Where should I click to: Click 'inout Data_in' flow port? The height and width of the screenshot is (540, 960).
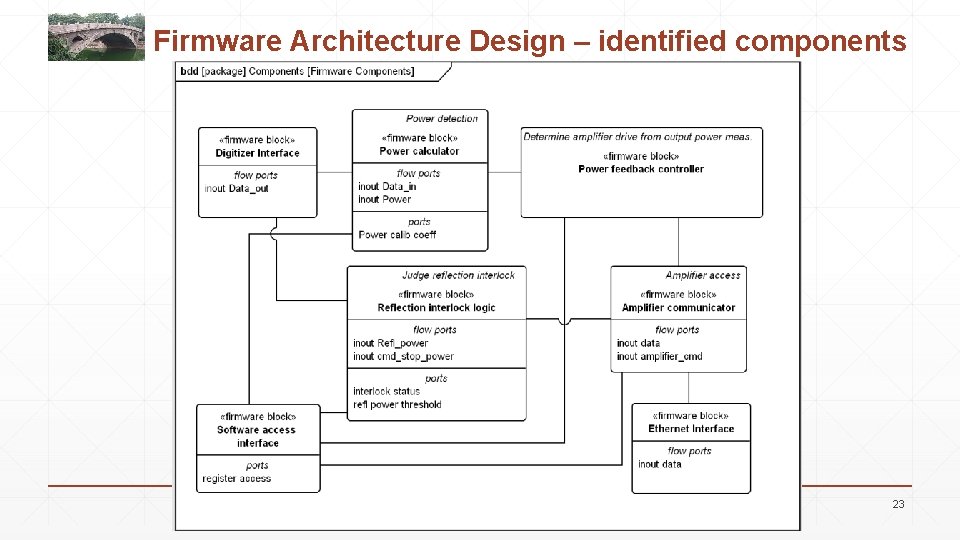pos(387,186)
